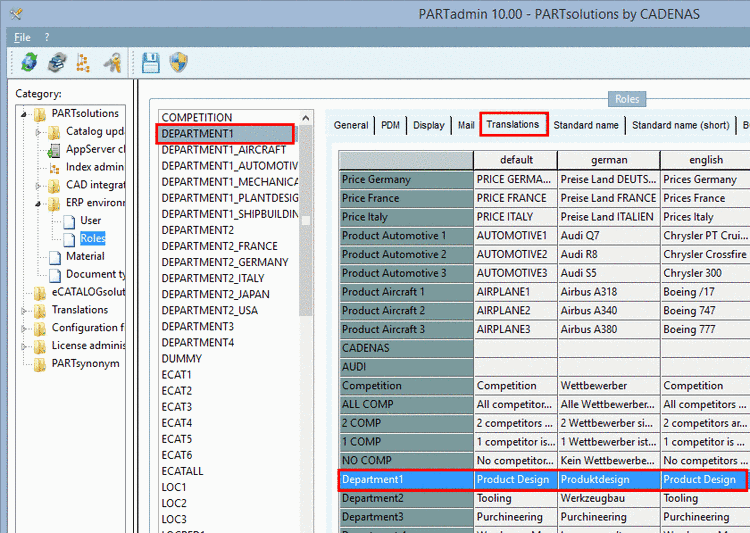Expand the Catalog update tree node
Image resolution: width=750 pixels, height=533 pixels.
[38, 132]
